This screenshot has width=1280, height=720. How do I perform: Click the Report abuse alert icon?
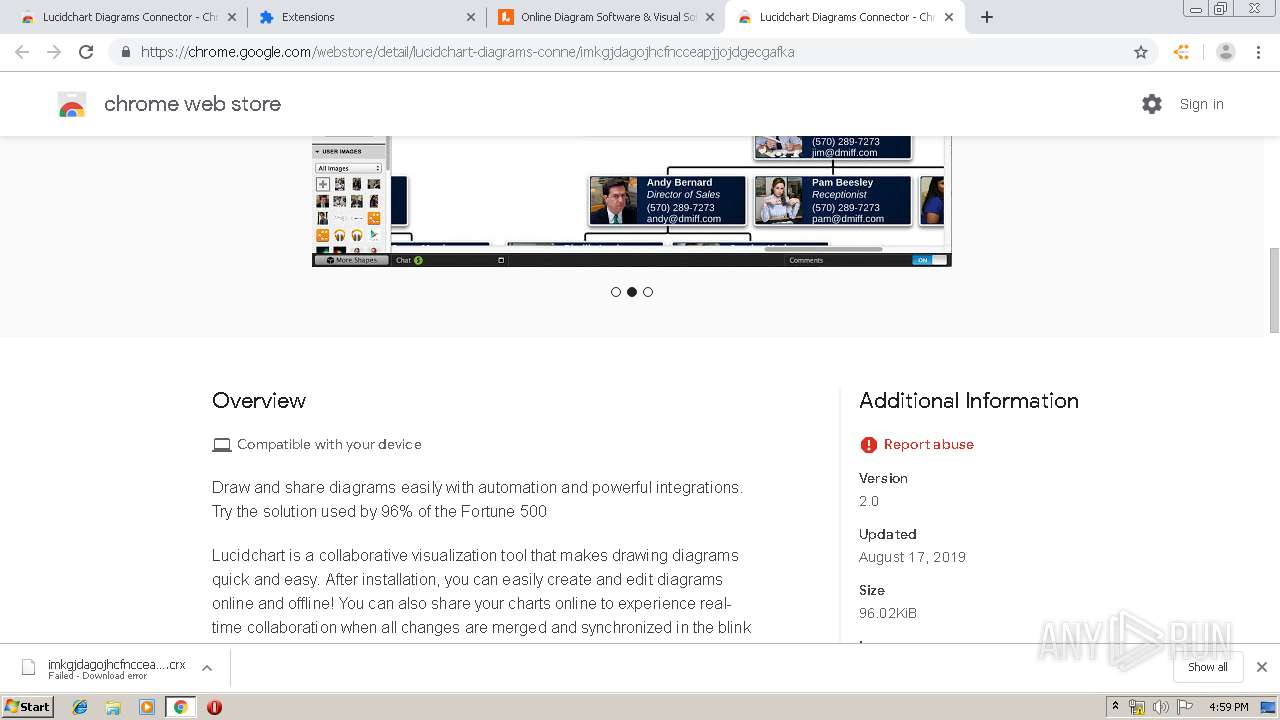pos(868,445)
